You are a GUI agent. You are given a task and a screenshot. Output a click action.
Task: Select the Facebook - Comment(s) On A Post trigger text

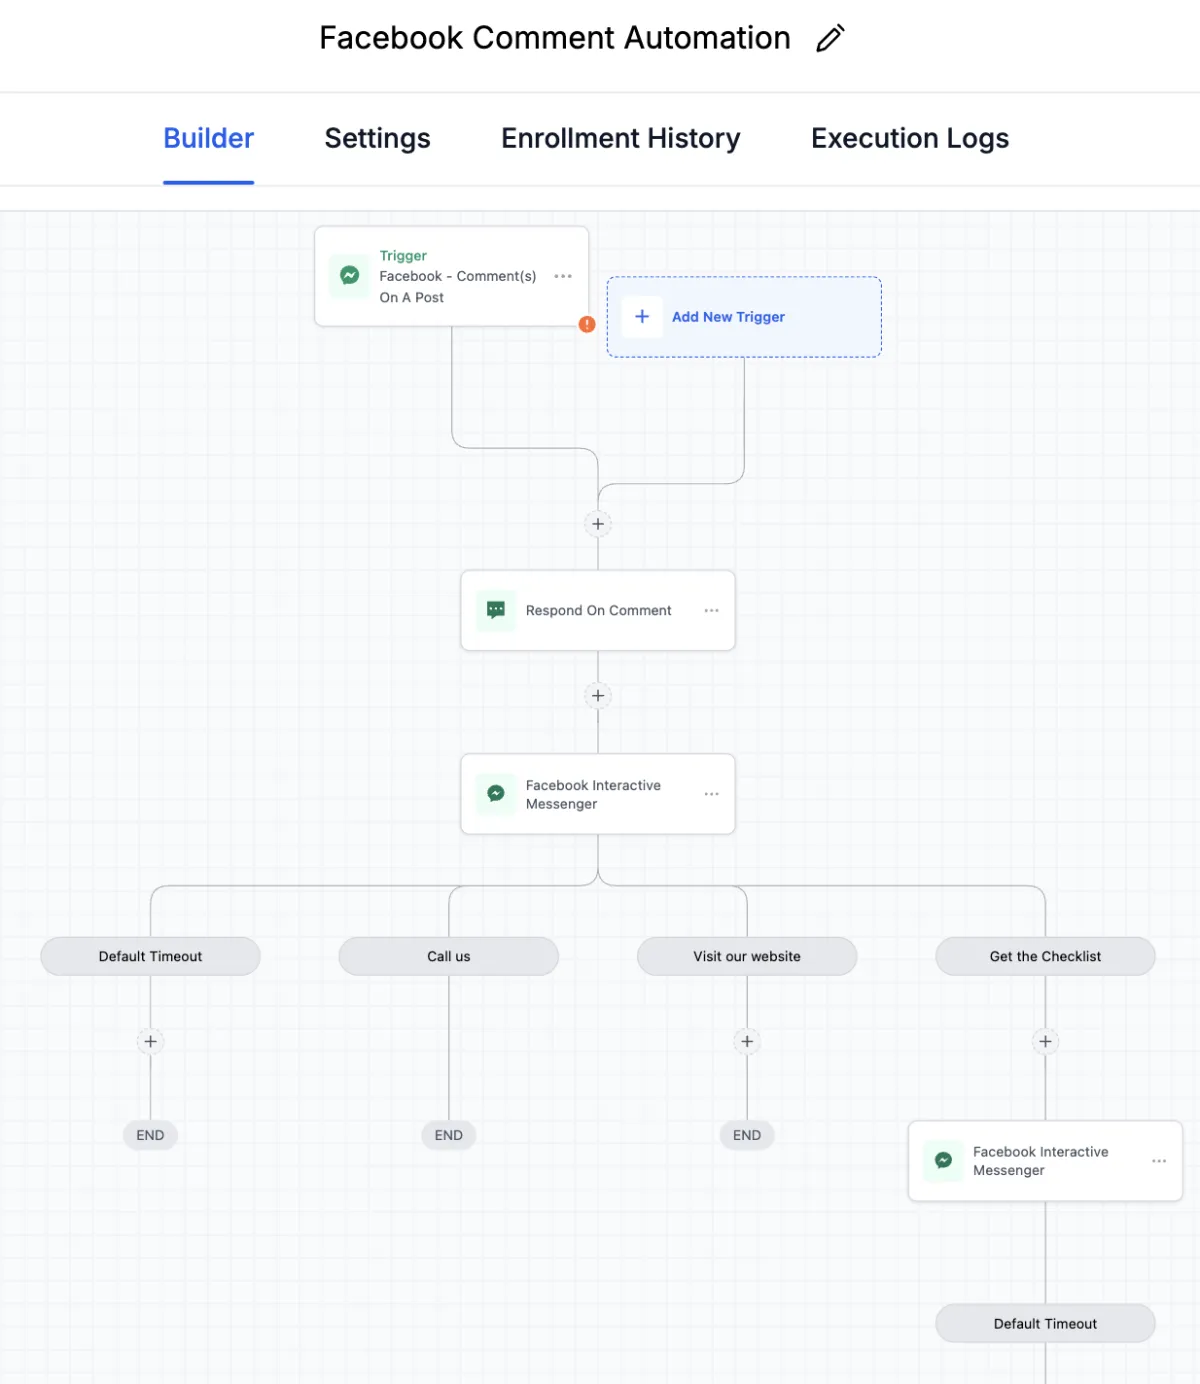coord(458,286)
